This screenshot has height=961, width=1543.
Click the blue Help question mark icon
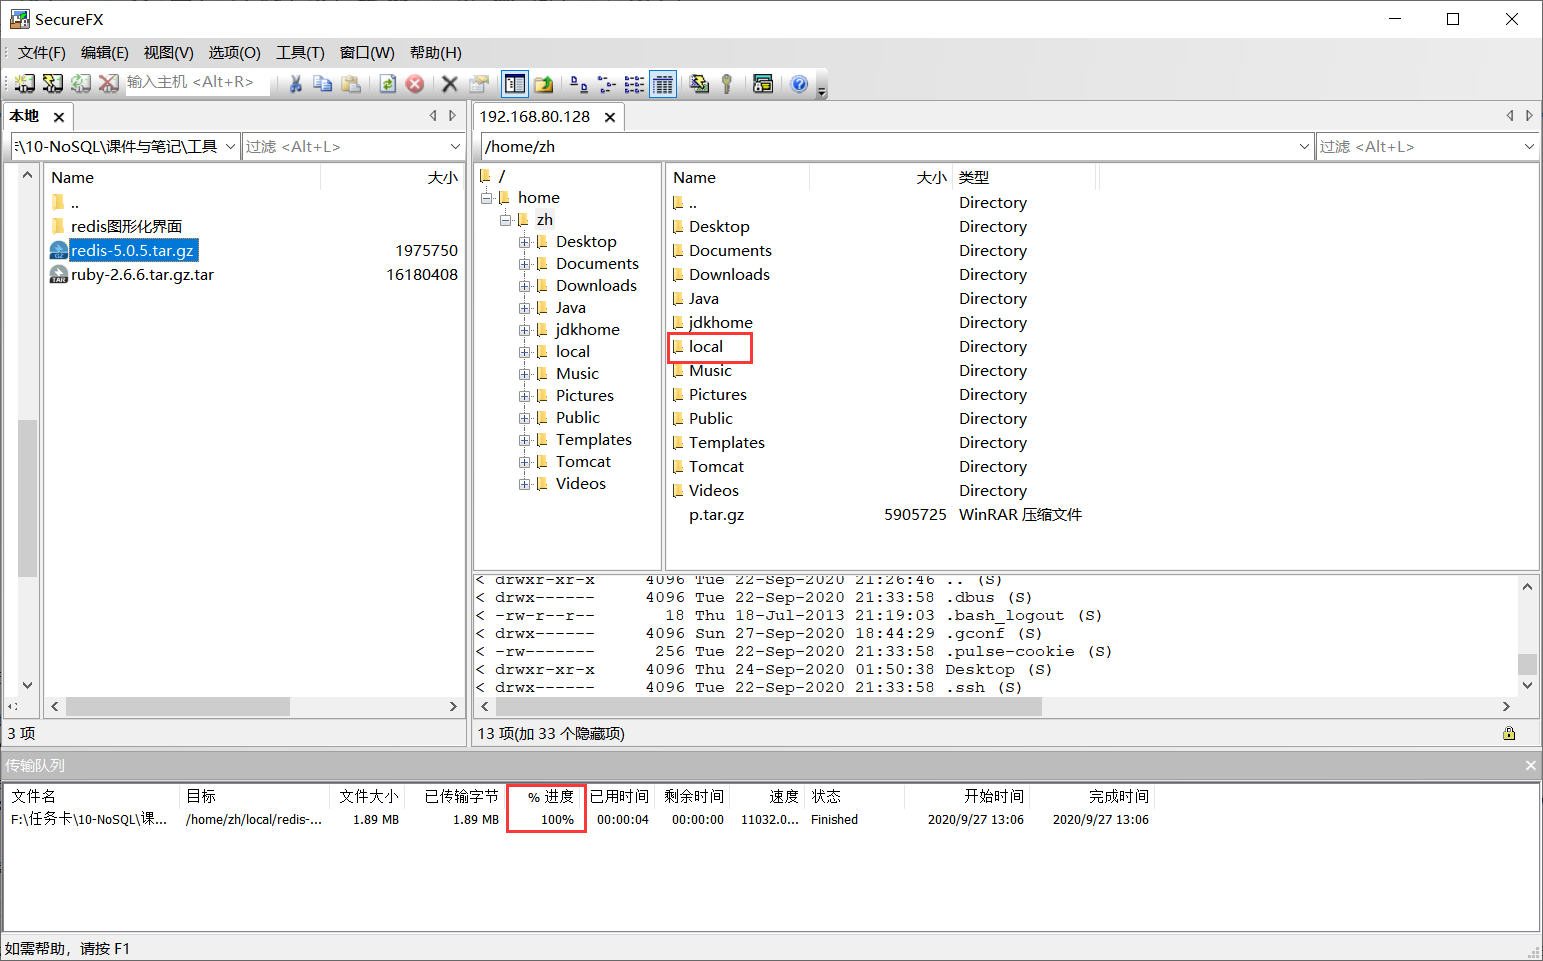coord(799,84)
